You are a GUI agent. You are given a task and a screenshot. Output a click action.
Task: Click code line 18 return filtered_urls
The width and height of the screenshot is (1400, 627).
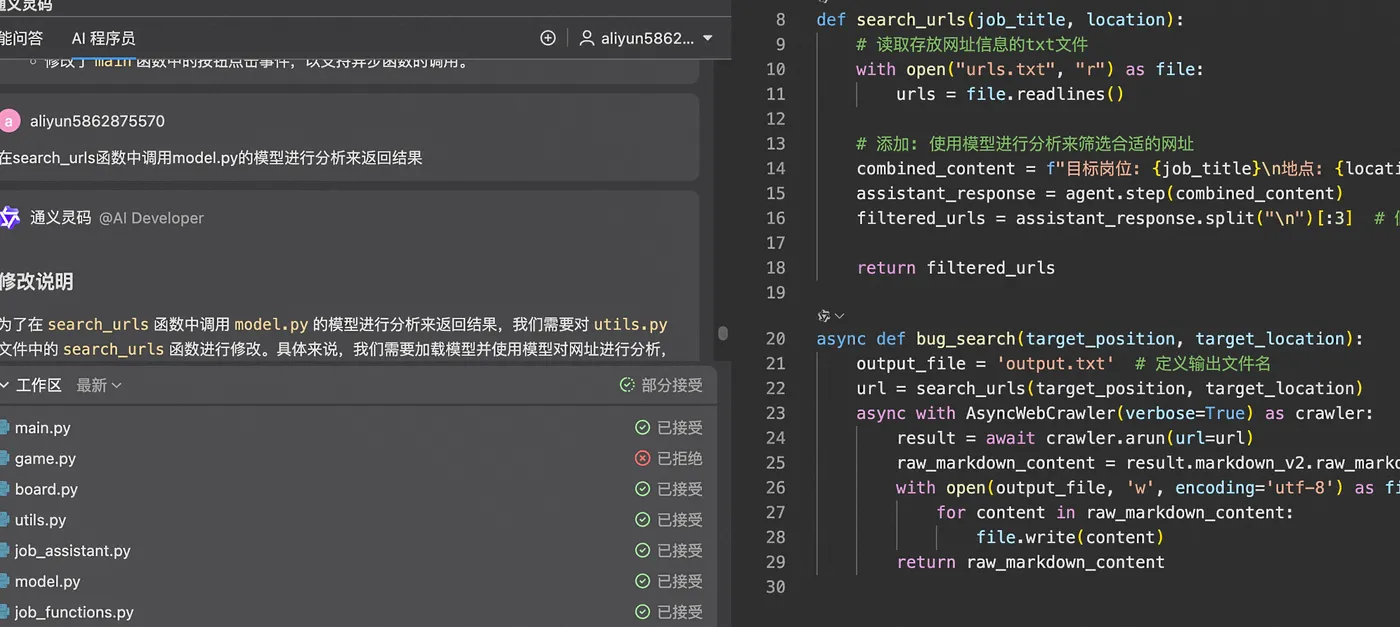955,267
